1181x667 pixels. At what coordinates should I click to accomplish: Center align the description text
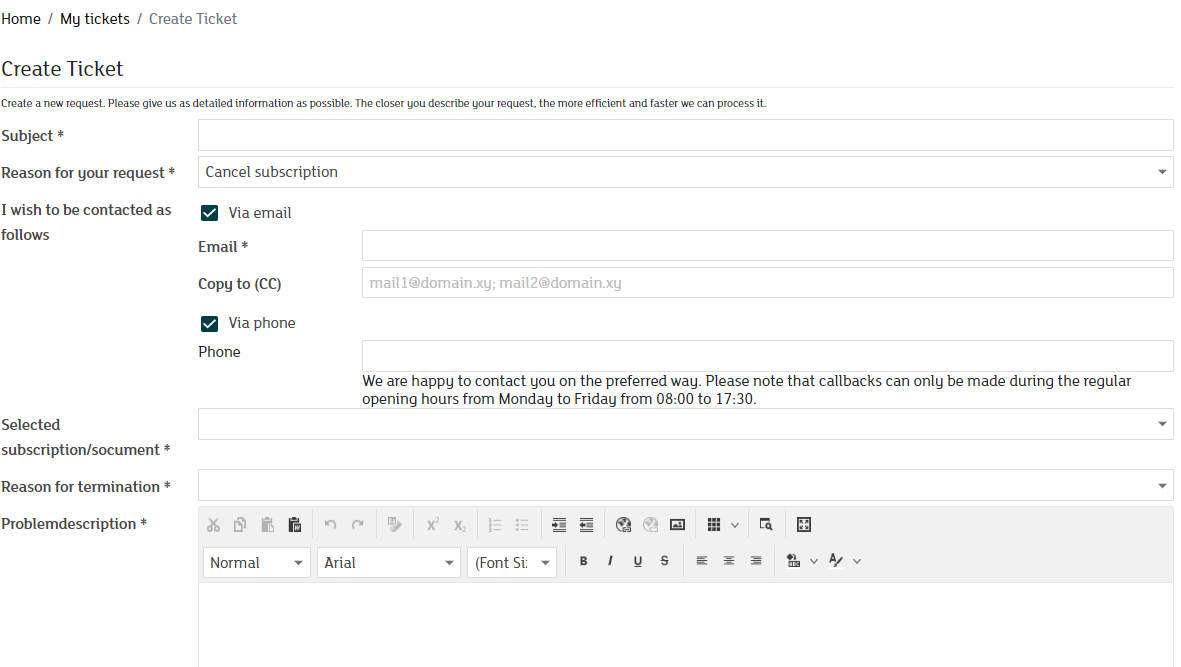point(729,562)
